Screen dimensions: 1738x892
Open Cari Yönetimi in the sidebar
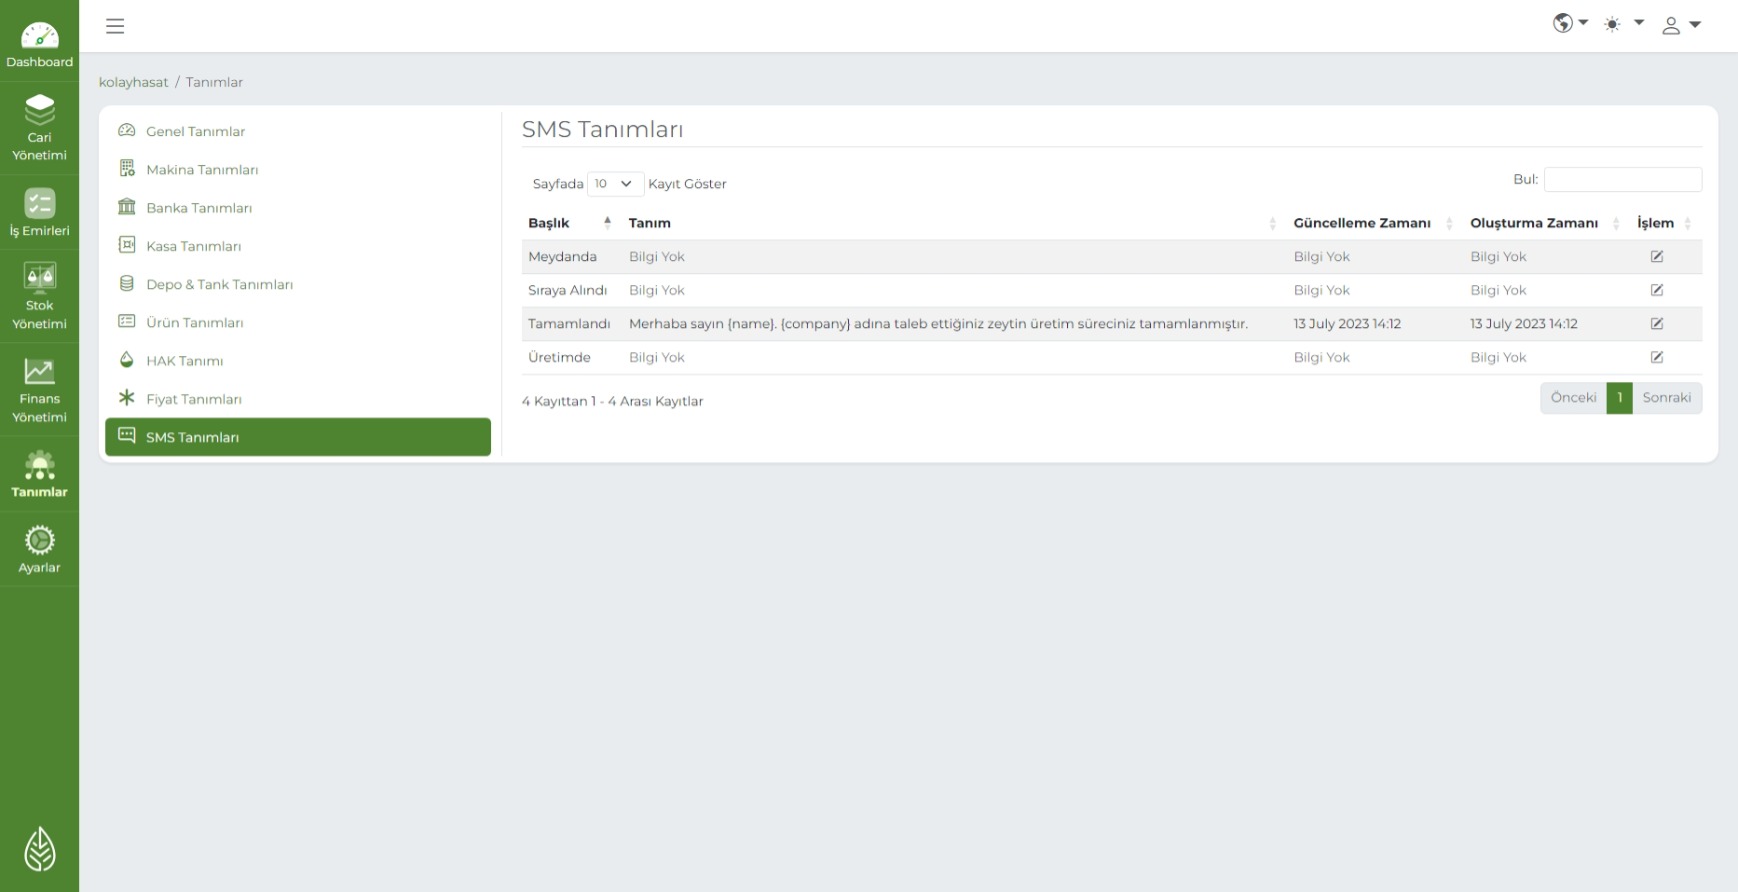click(39, 127)
